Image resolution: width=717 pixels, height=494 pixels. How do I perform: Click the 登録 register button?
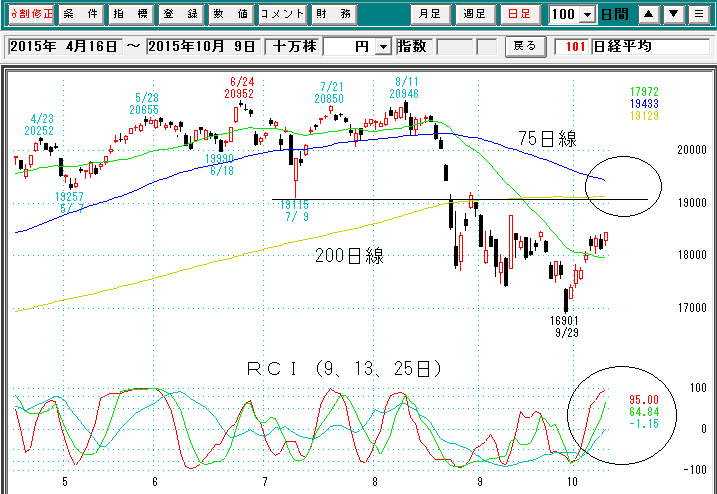coord(181,15)
